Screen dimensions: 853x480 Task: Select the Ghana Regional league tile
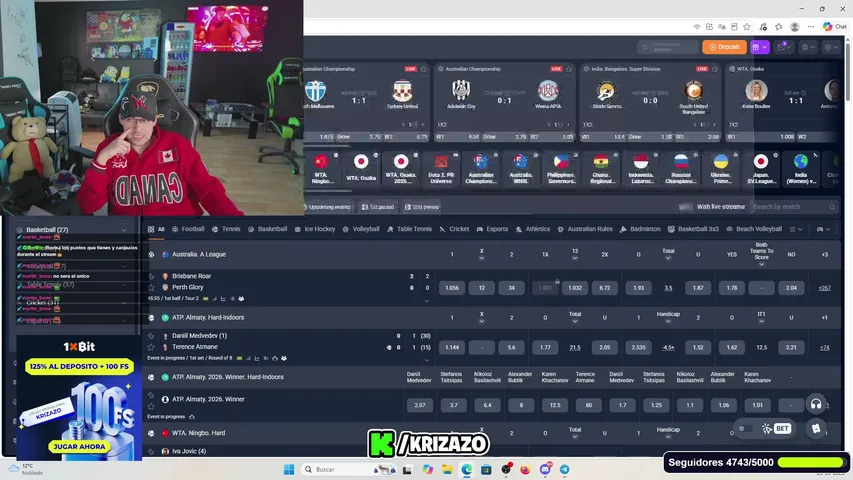[x=601, y=169]
